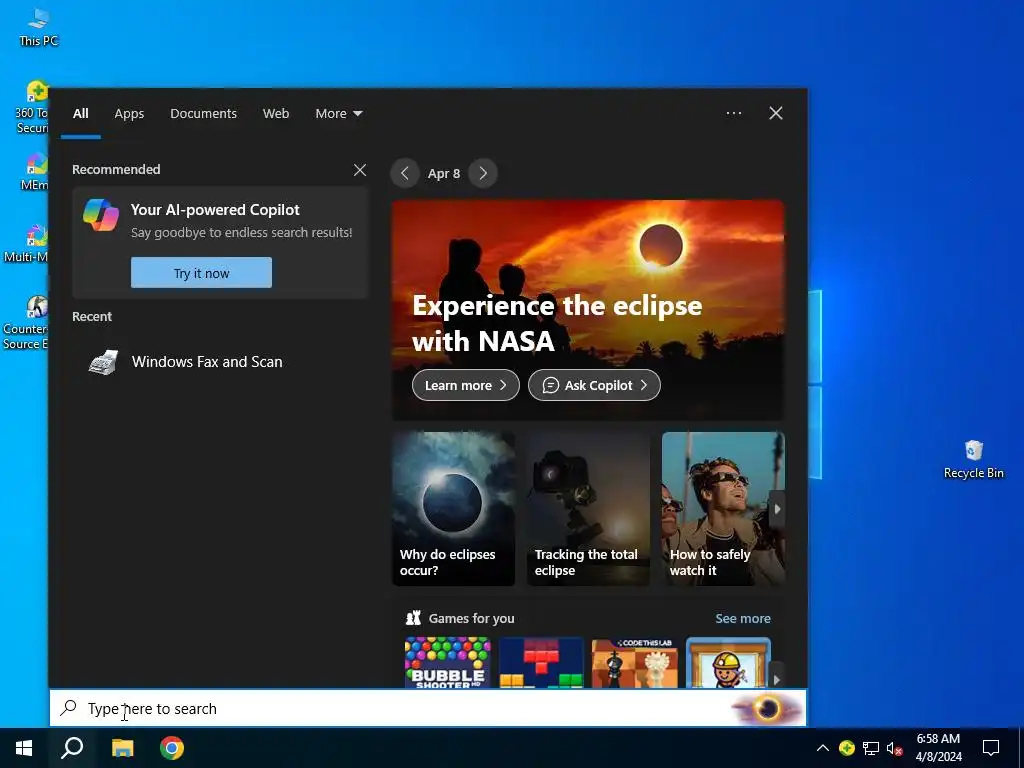This screenshot has height=768, width=1024.
Task: Open the Recycle Bin desktop icon
Action: tap(973, 460)
